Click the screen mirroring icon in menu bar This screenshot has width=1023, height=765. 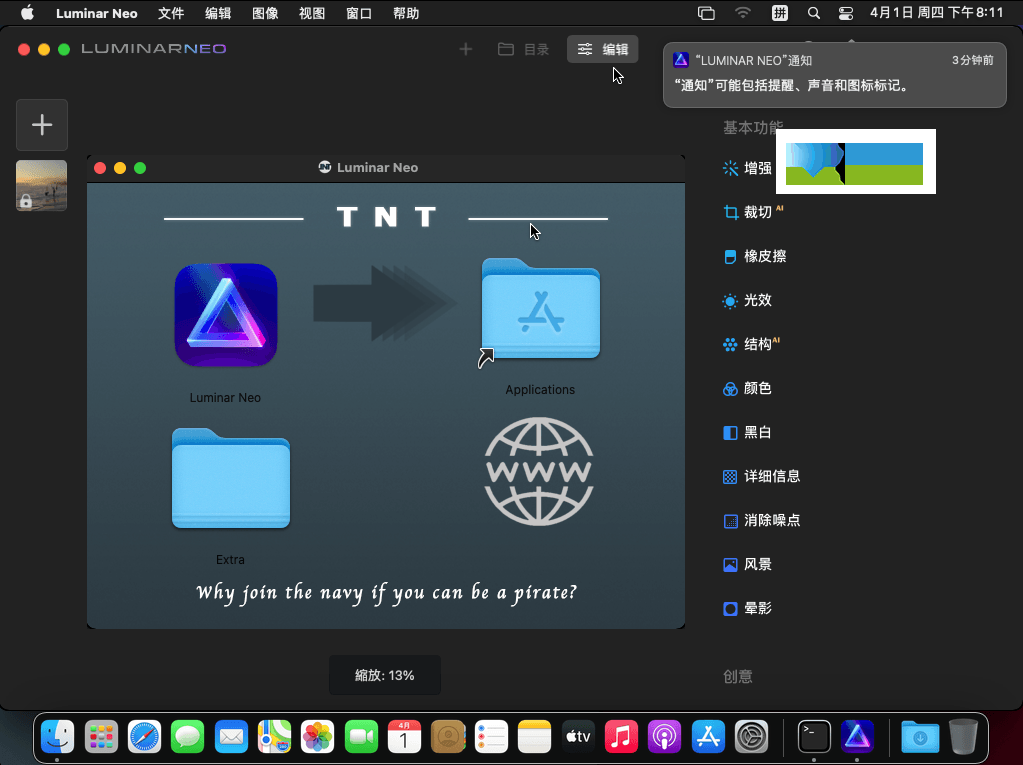pos(706,13)
